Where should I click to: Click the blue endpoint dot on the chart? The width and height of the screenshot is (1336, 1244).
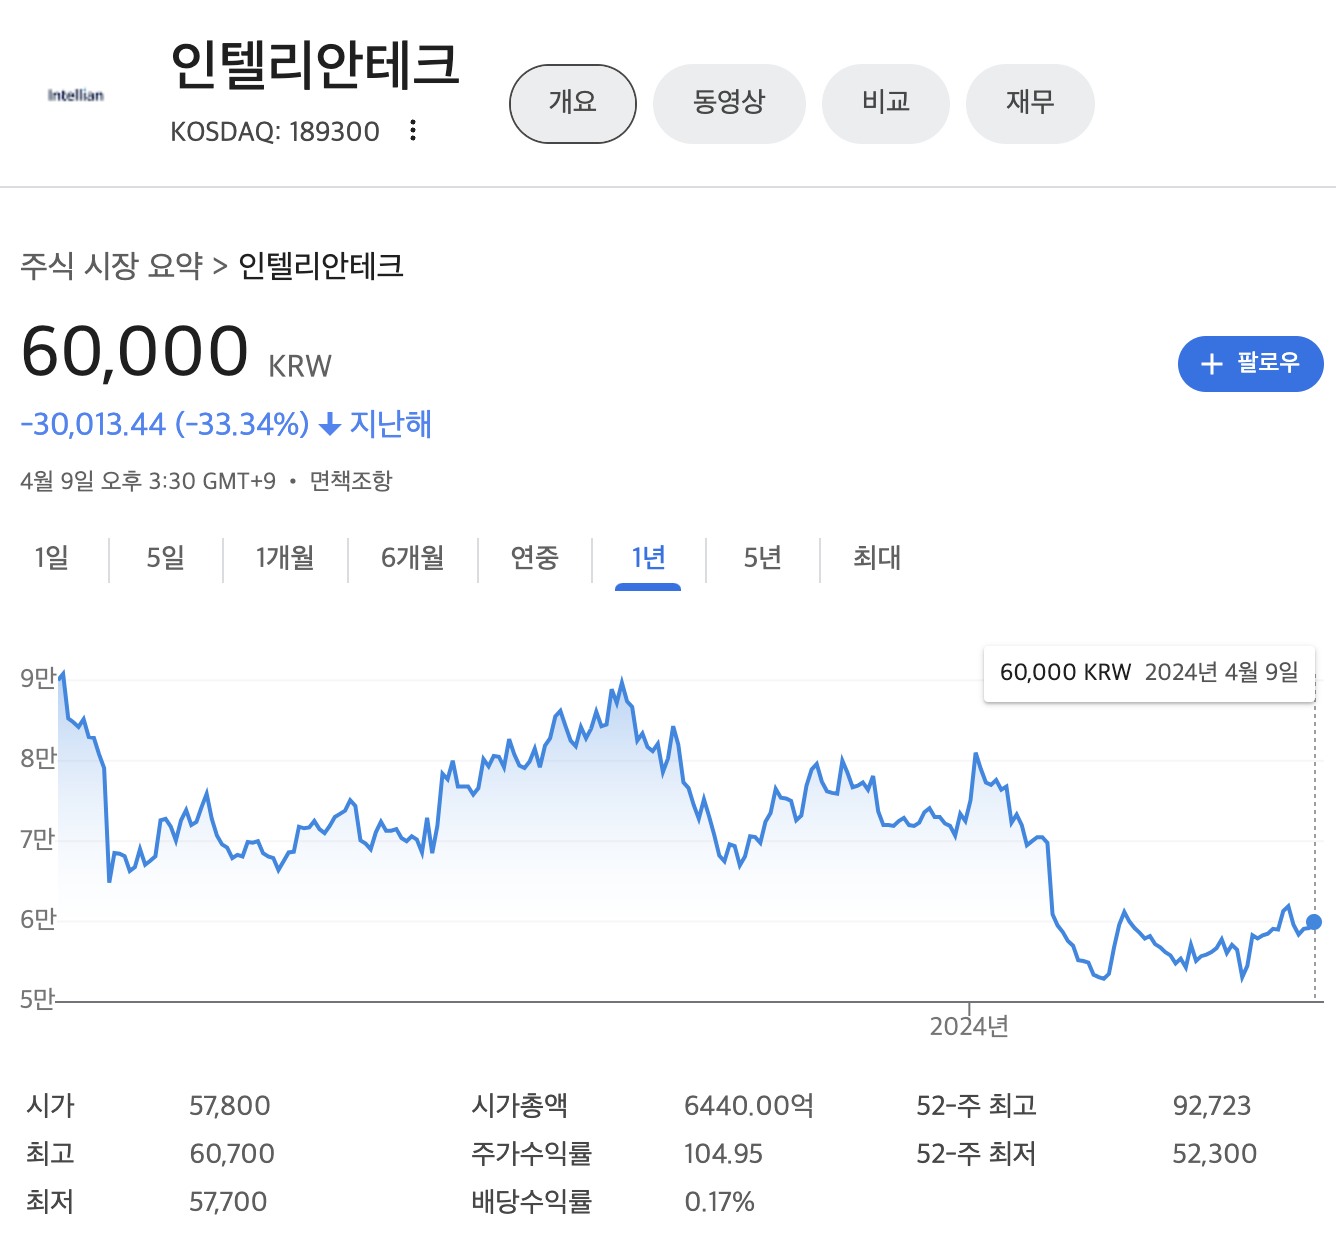[x=1314, y=922]
